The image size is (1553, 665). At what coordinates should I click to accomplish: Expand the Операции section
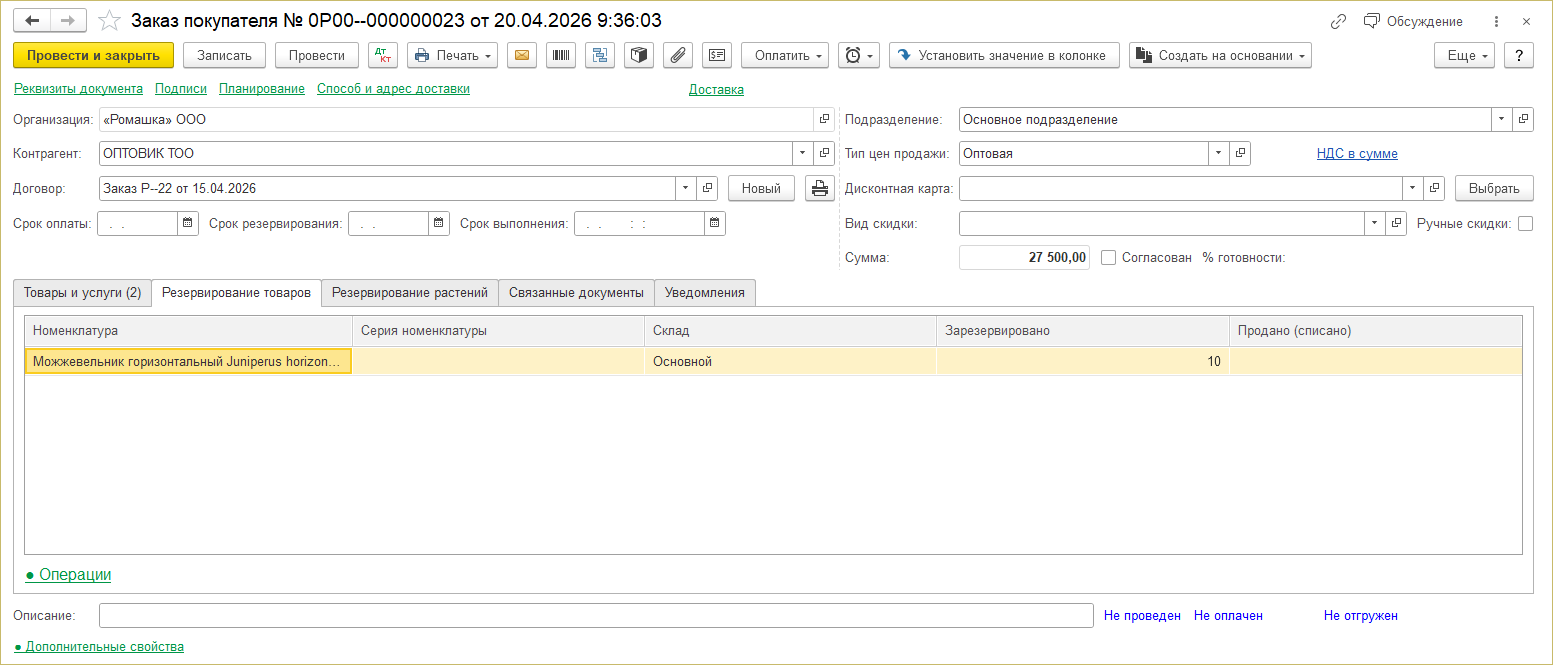click(x=68, y=575)
